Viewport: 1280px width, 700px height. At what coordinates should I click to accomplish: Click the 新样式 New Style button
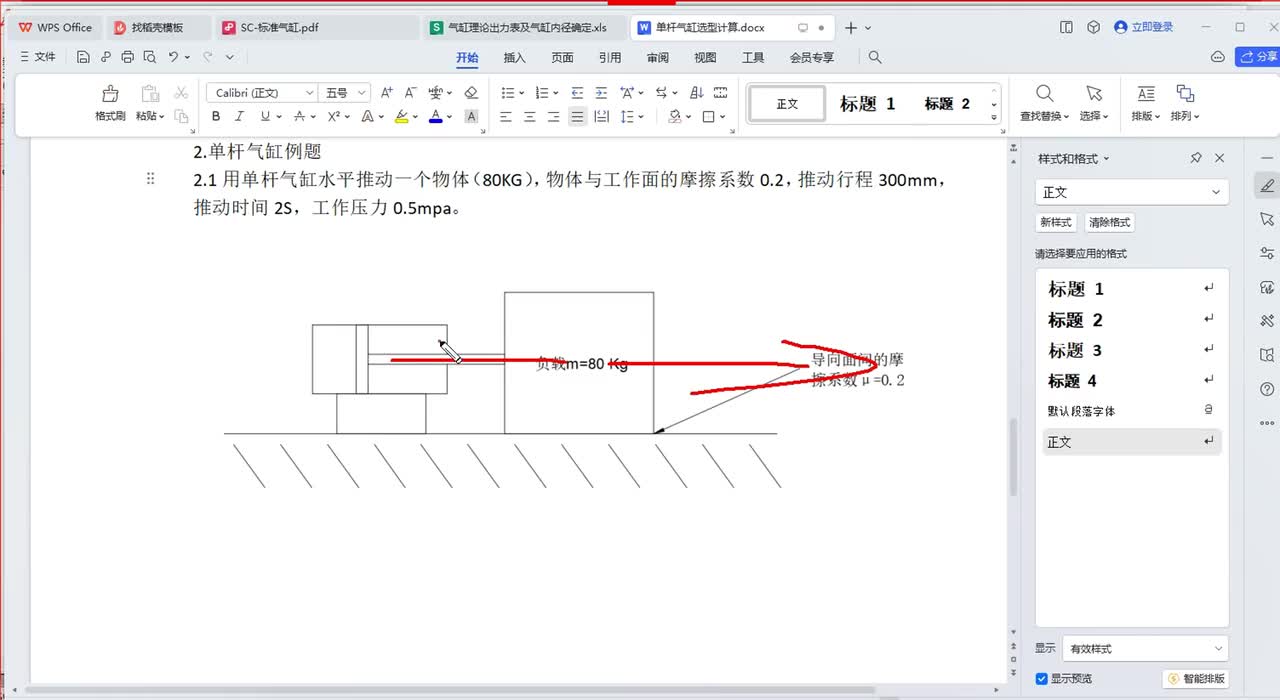[1056, 222]
